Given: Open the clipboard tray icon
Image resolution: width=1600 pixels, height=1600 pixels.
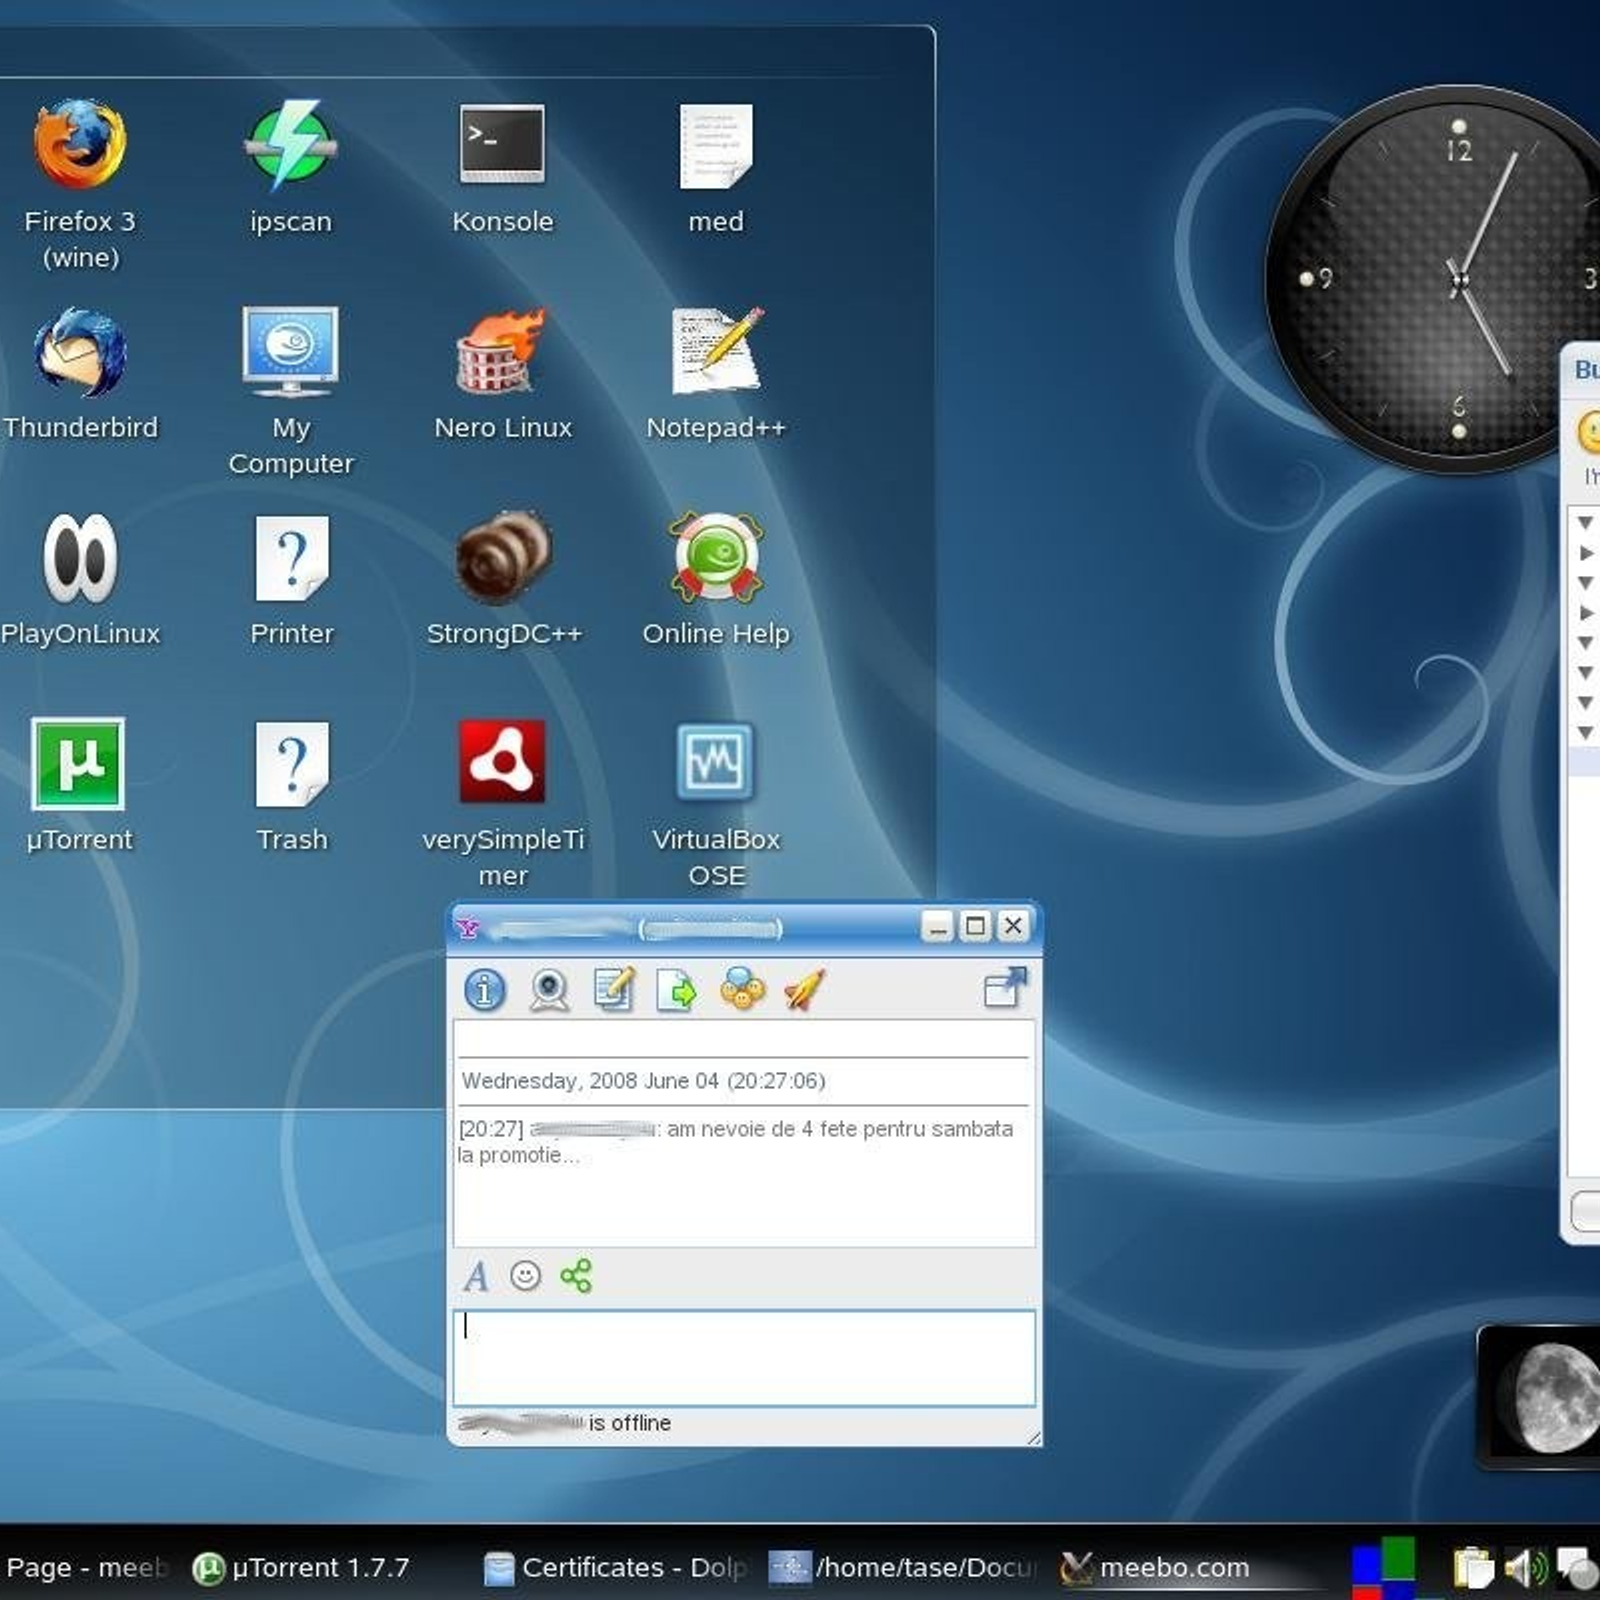Looking at the screenshot, I should 1473,1567.
